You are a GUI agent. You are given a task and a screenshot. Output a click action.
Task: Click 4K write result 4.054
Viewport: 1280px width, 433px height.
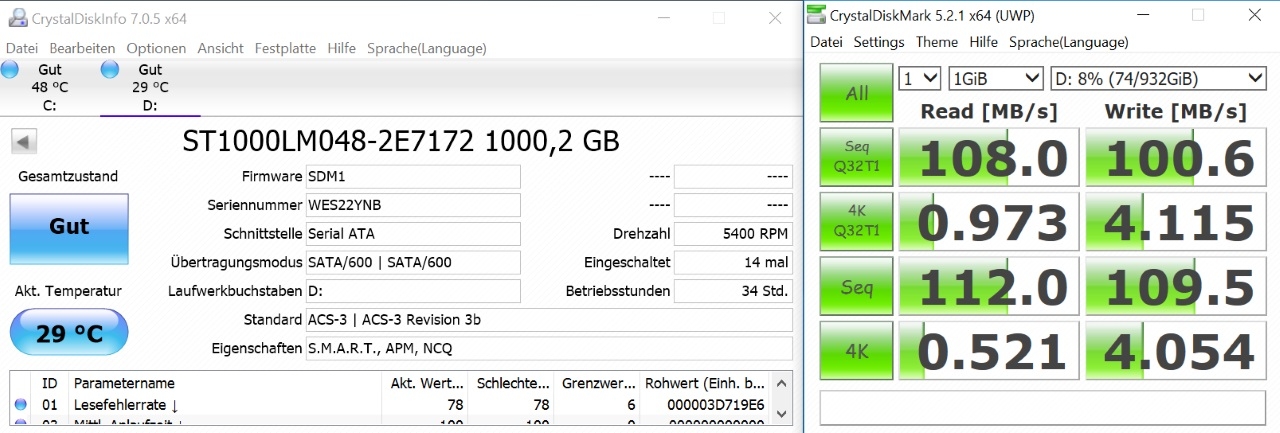point(1177,351)
